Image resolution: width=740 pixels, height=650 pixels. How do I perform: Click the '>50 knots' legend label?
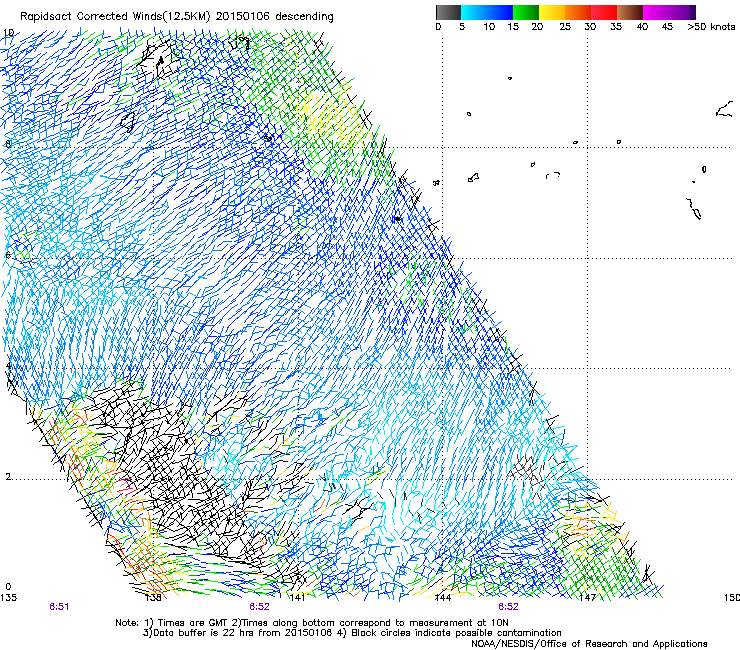[711, 27]
